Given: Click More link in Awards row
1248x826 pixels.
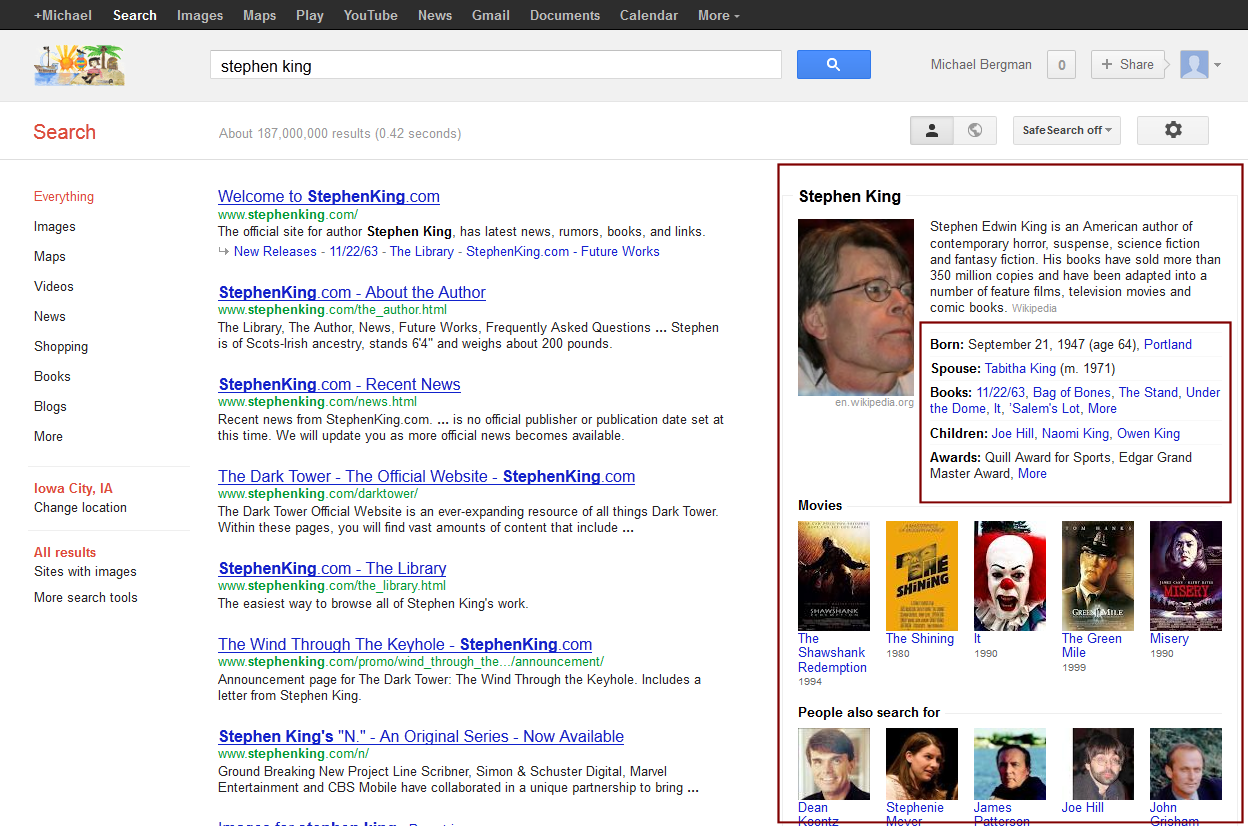Looking at the screenshot, I should point(1032,474).
